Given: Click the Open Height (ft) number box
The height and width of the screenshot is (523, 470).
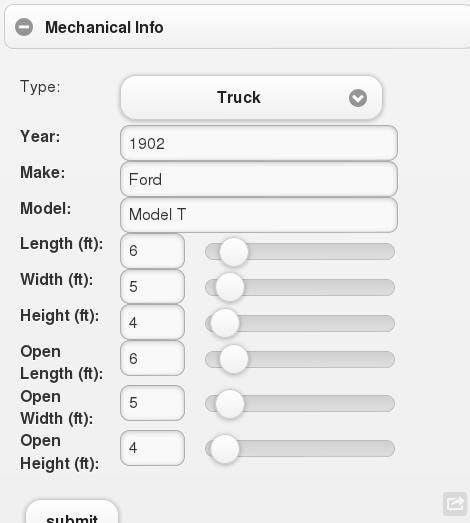Looking at the screenshot, I should [152, 448].
